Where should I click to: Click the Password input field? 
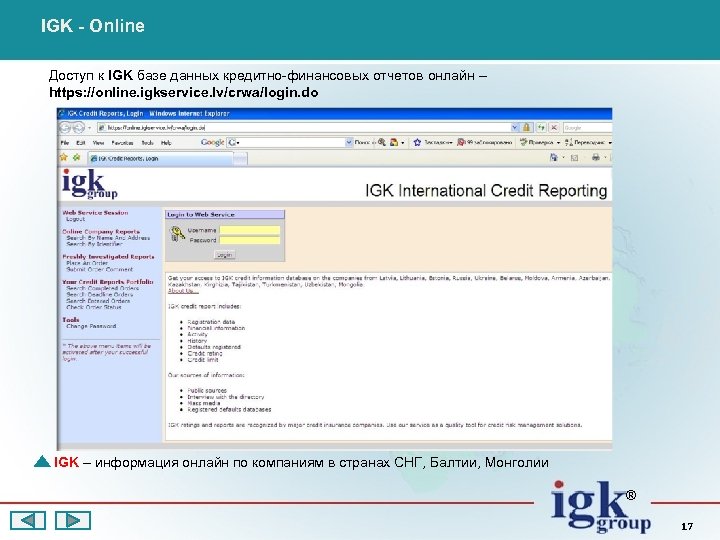point(250,240)
